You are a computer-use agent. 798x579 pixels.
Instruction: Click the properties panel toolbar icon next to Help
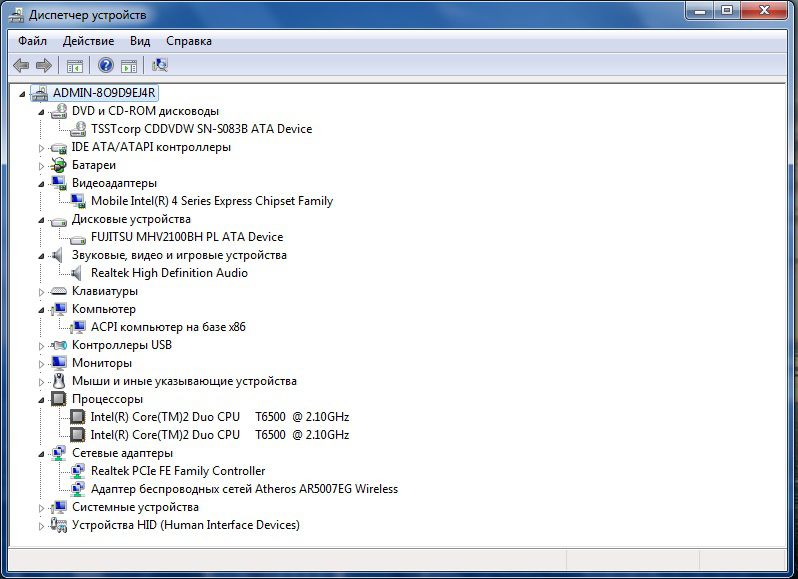(129, 66)
